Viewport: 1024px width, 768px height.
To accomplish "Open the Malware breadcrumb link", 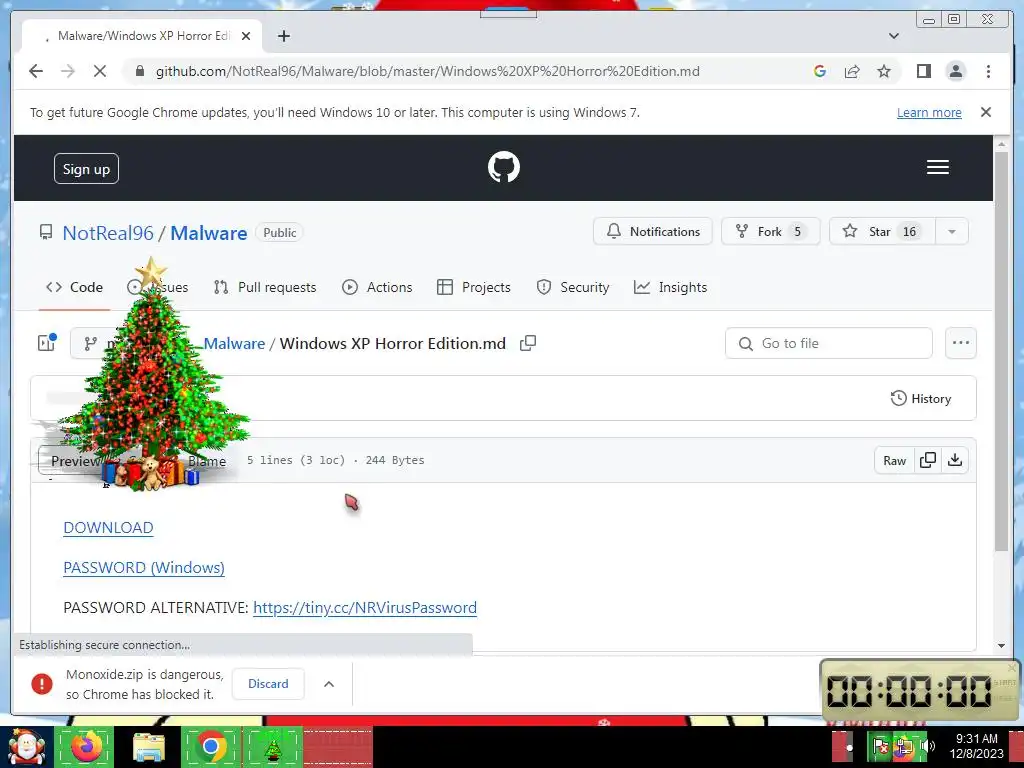I will pyautogui.click(x=234, y=344).
